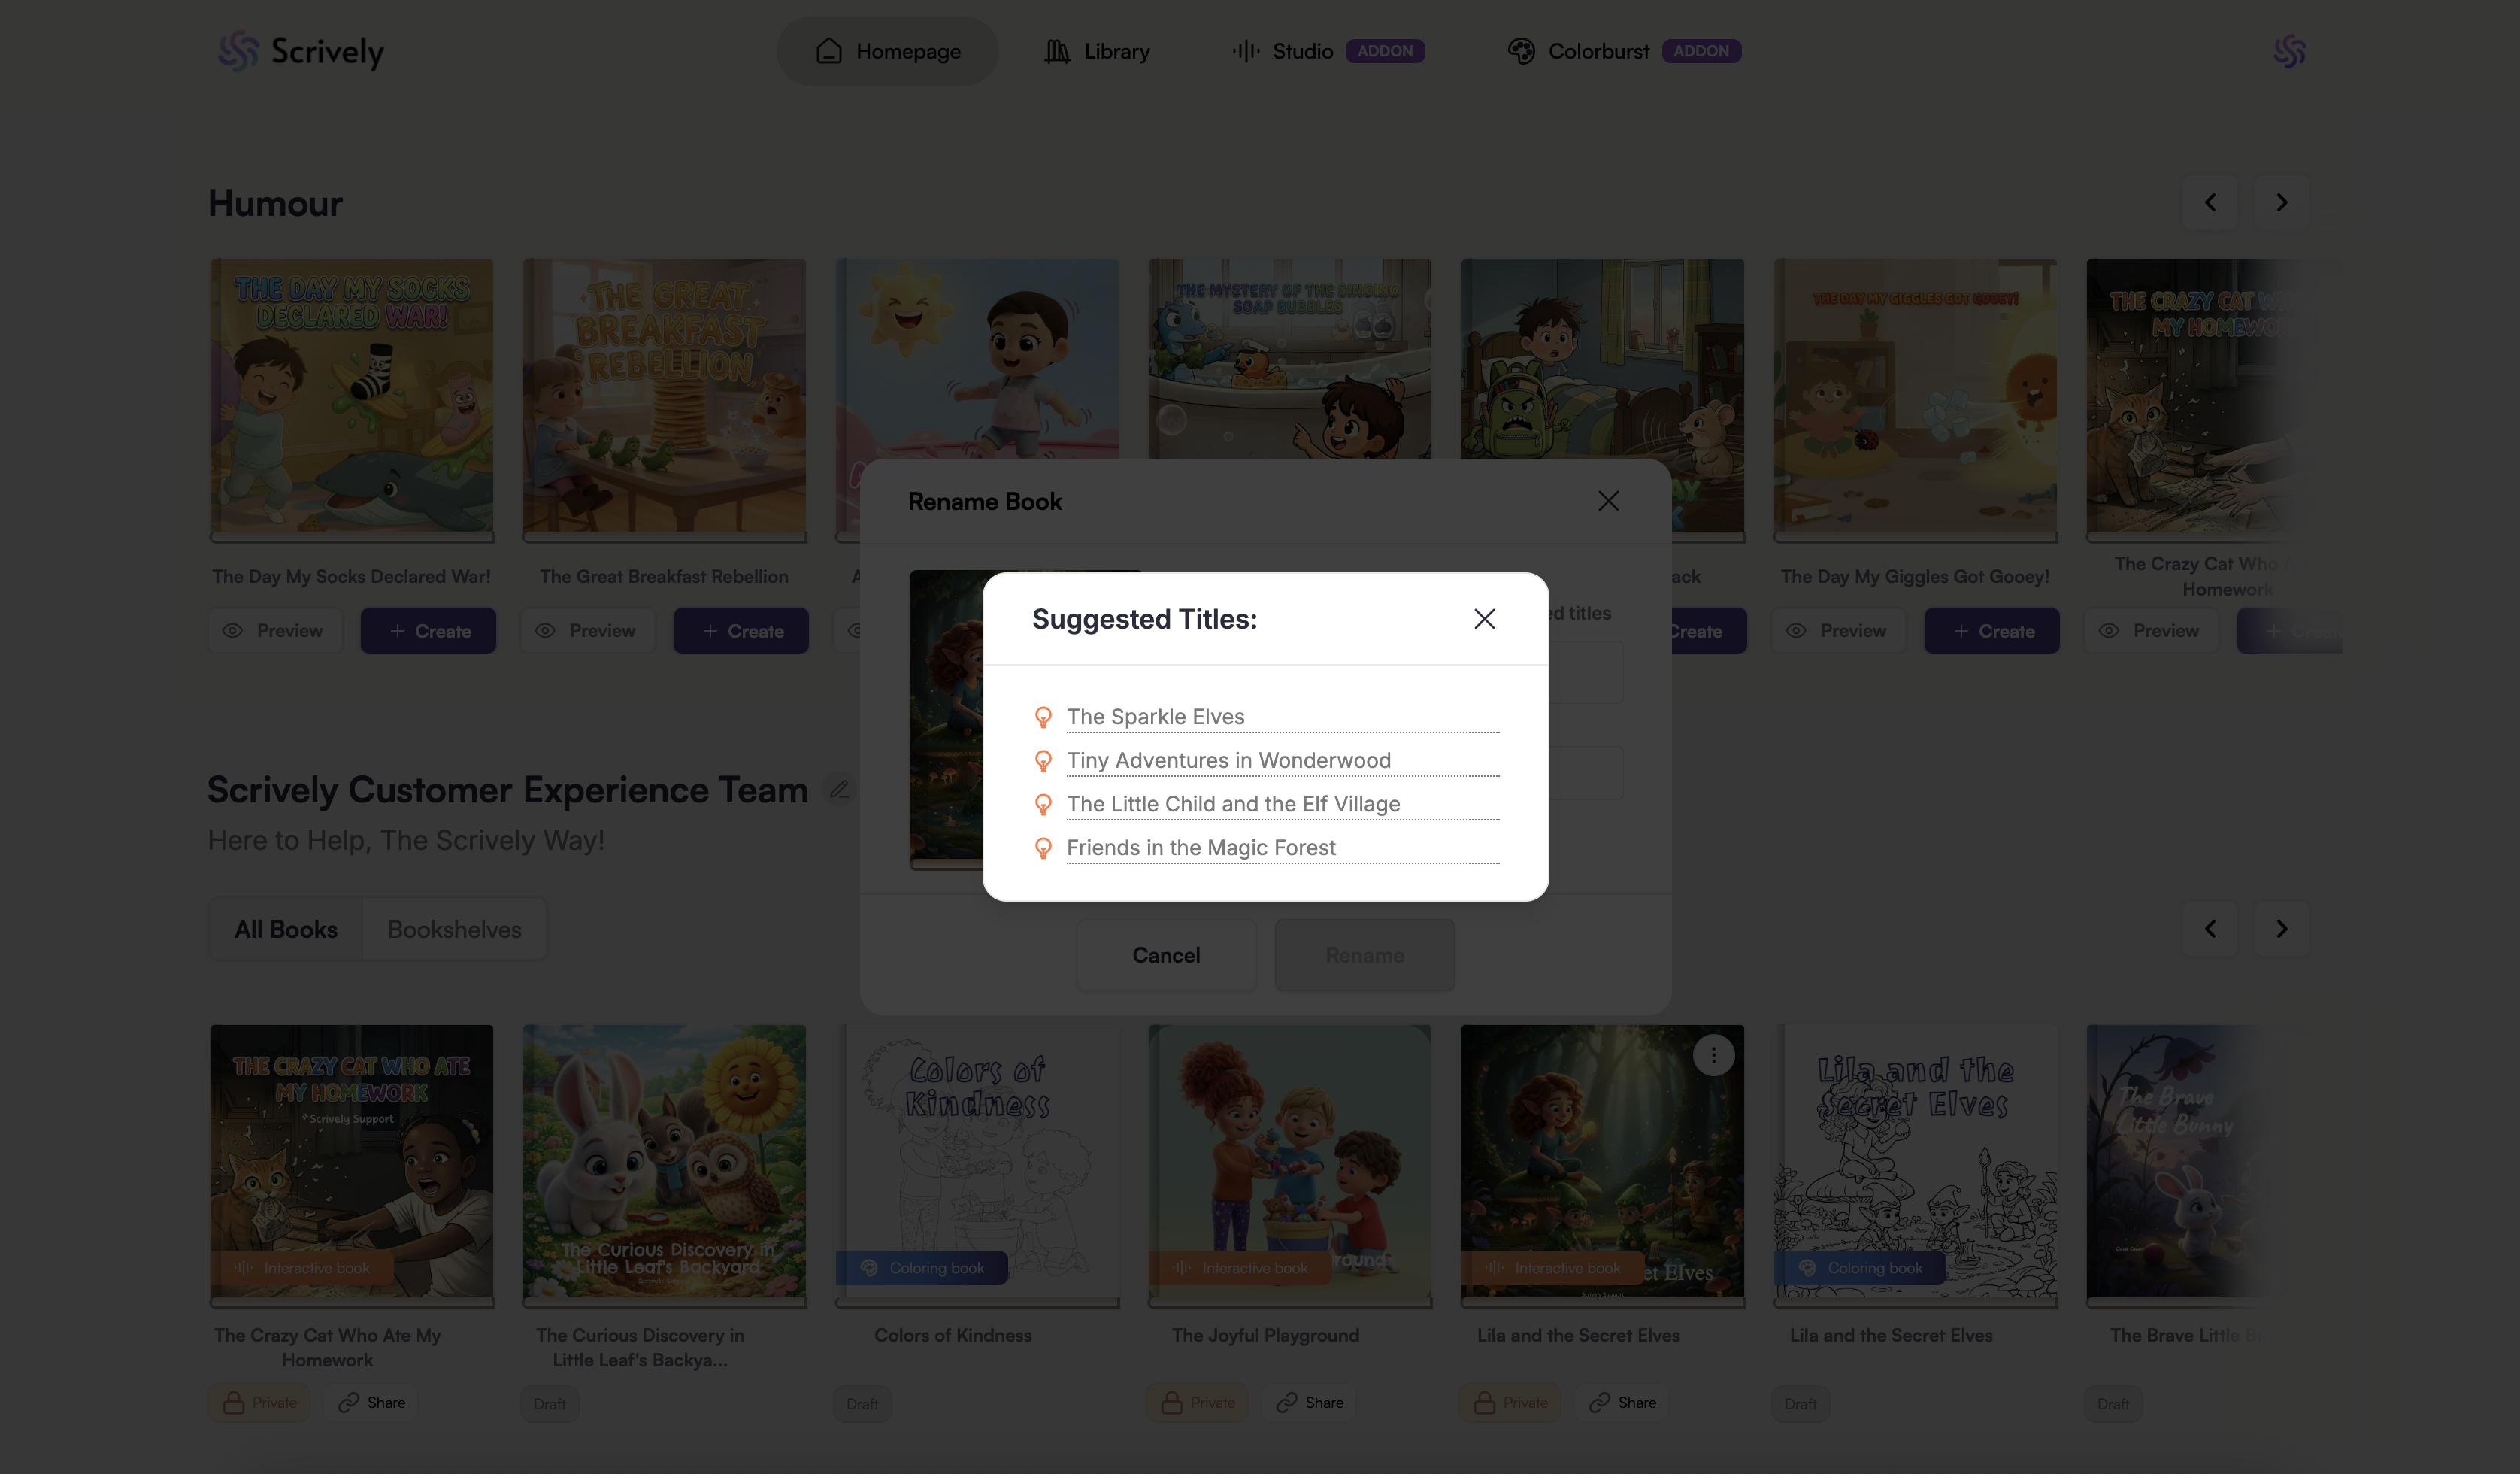Open the Library tab
The width and height of the screenshot is (2520, 1474).
[1097, 51]
